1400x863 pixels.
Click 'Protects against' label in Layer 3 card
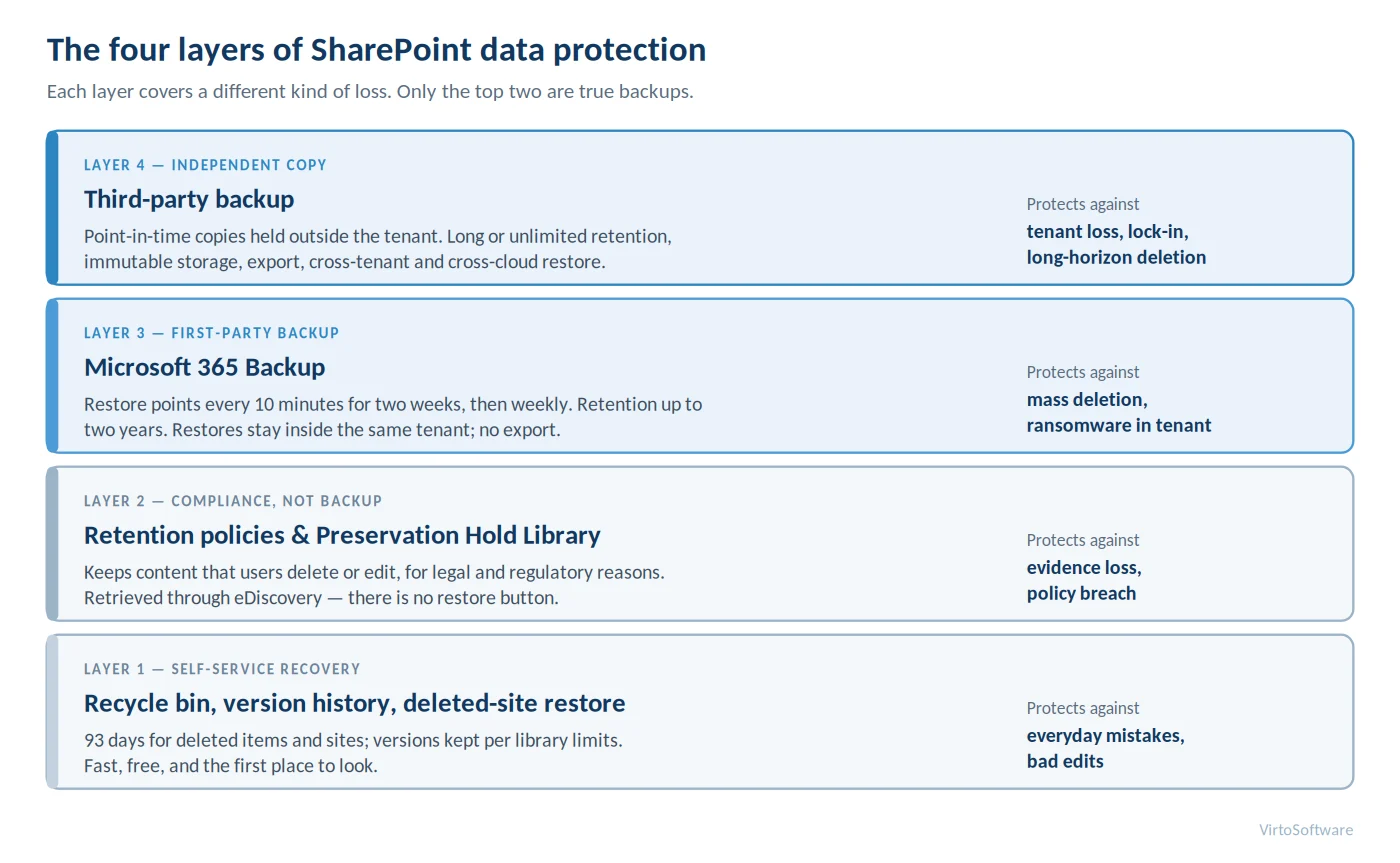[1083, 372]
